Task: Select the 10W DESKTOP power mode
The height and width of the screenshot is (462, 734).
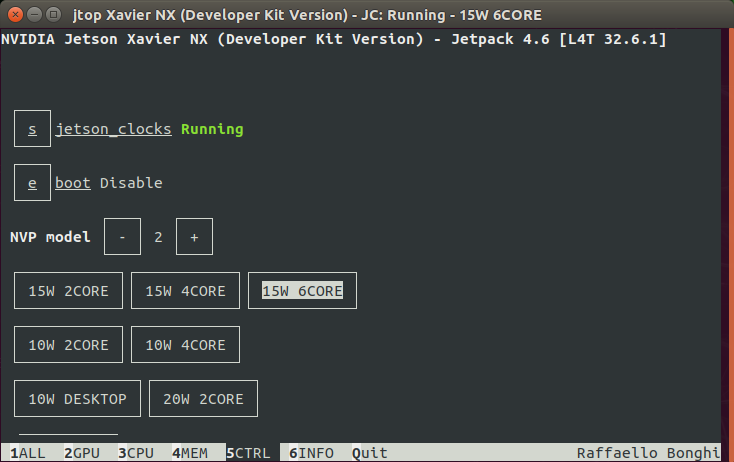Action: point(77,399)
